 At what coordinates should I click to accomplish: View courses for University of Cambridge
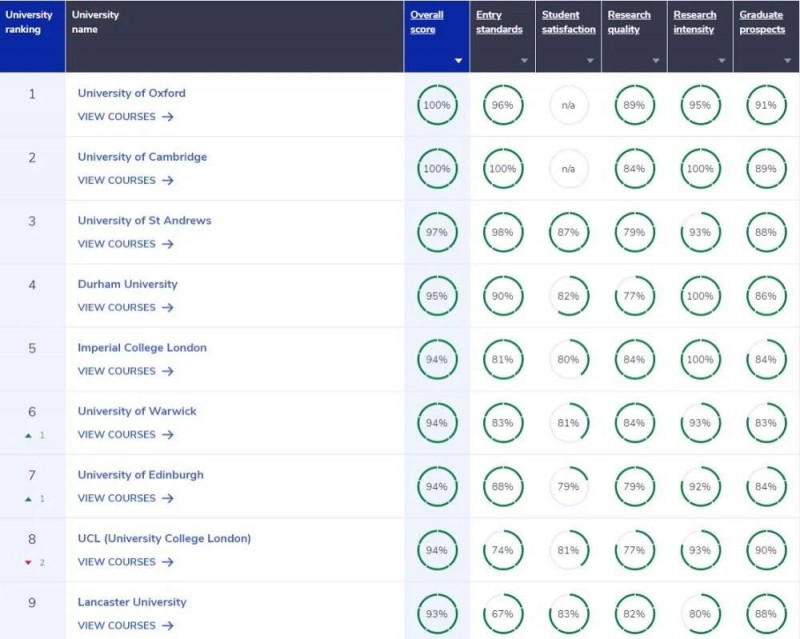coord(126,181)
